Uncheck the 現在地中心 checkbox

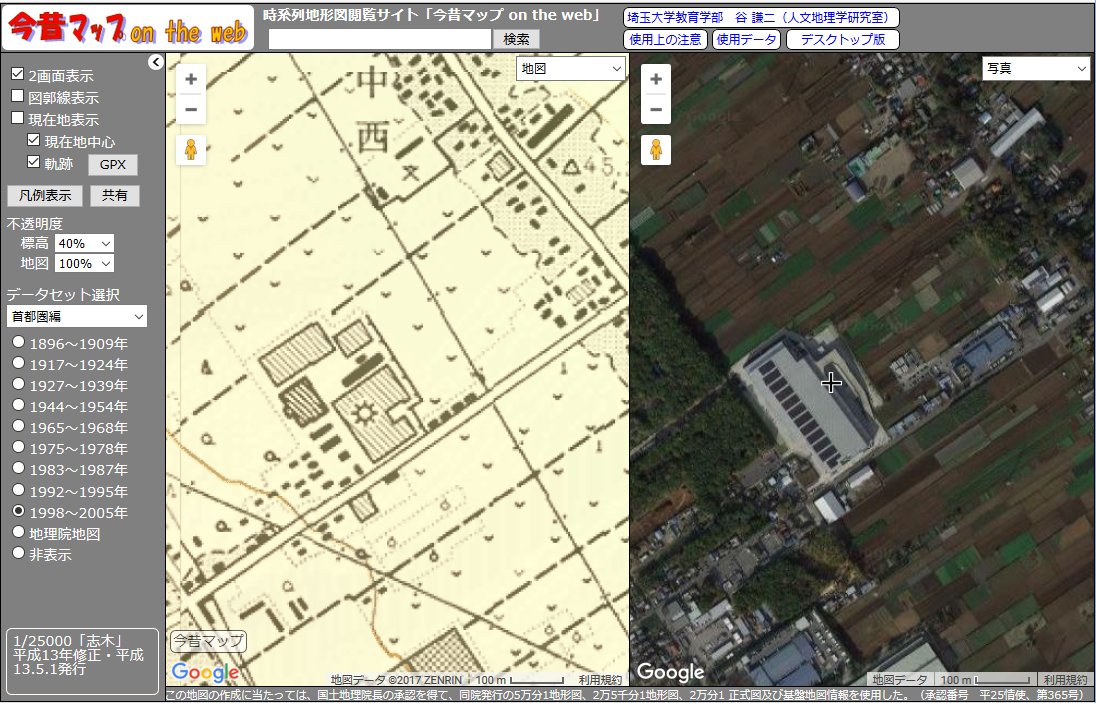point(34,140)
